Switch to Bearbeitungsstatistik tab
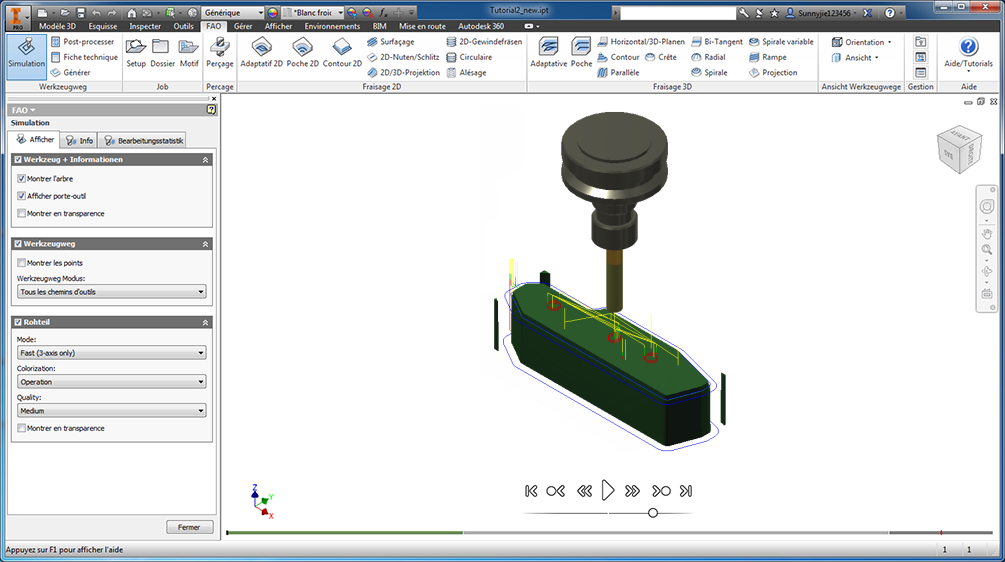This screenshot has height=562, width=1005. tap(144, 140)
